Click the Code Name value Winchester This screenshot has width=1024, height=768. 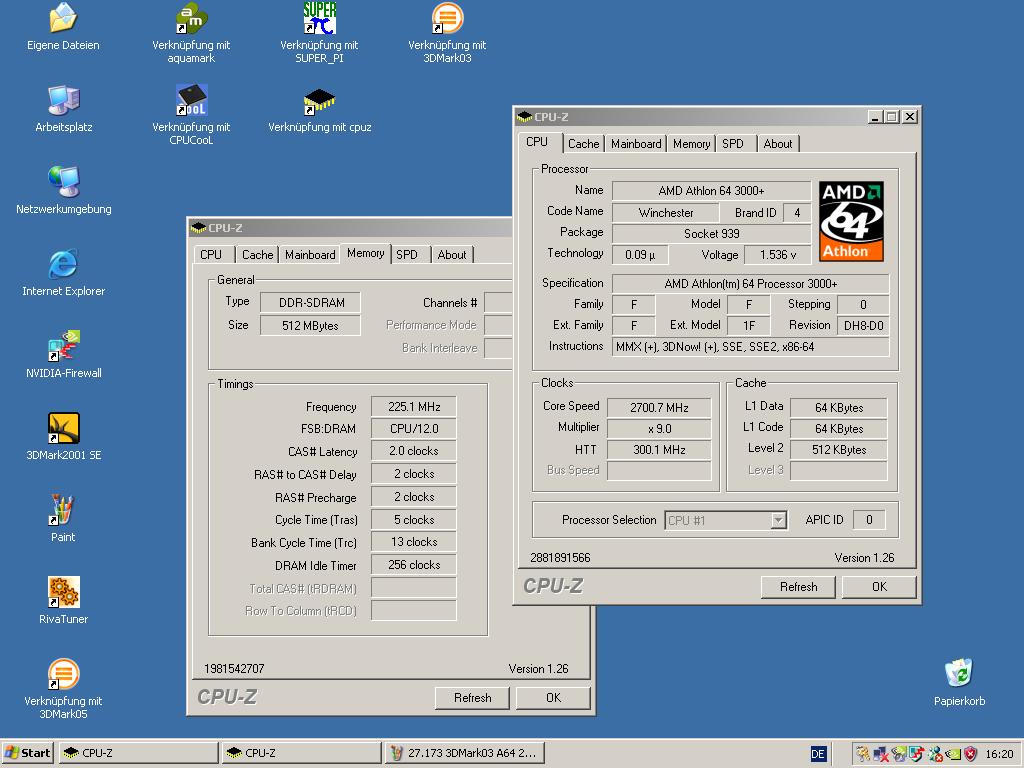[x=665, y=213]
